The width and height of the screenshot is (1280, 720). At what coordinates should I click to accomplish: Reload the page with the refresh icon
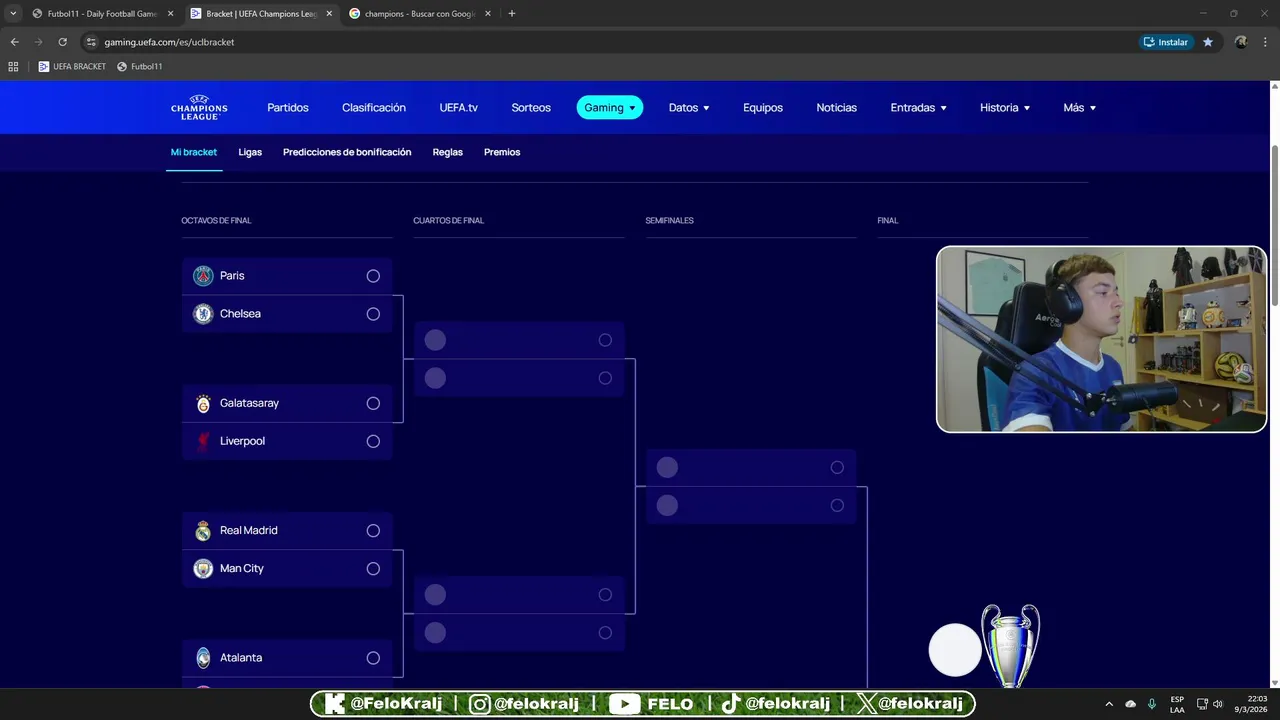pyautogui.click(x=62, y=42)
